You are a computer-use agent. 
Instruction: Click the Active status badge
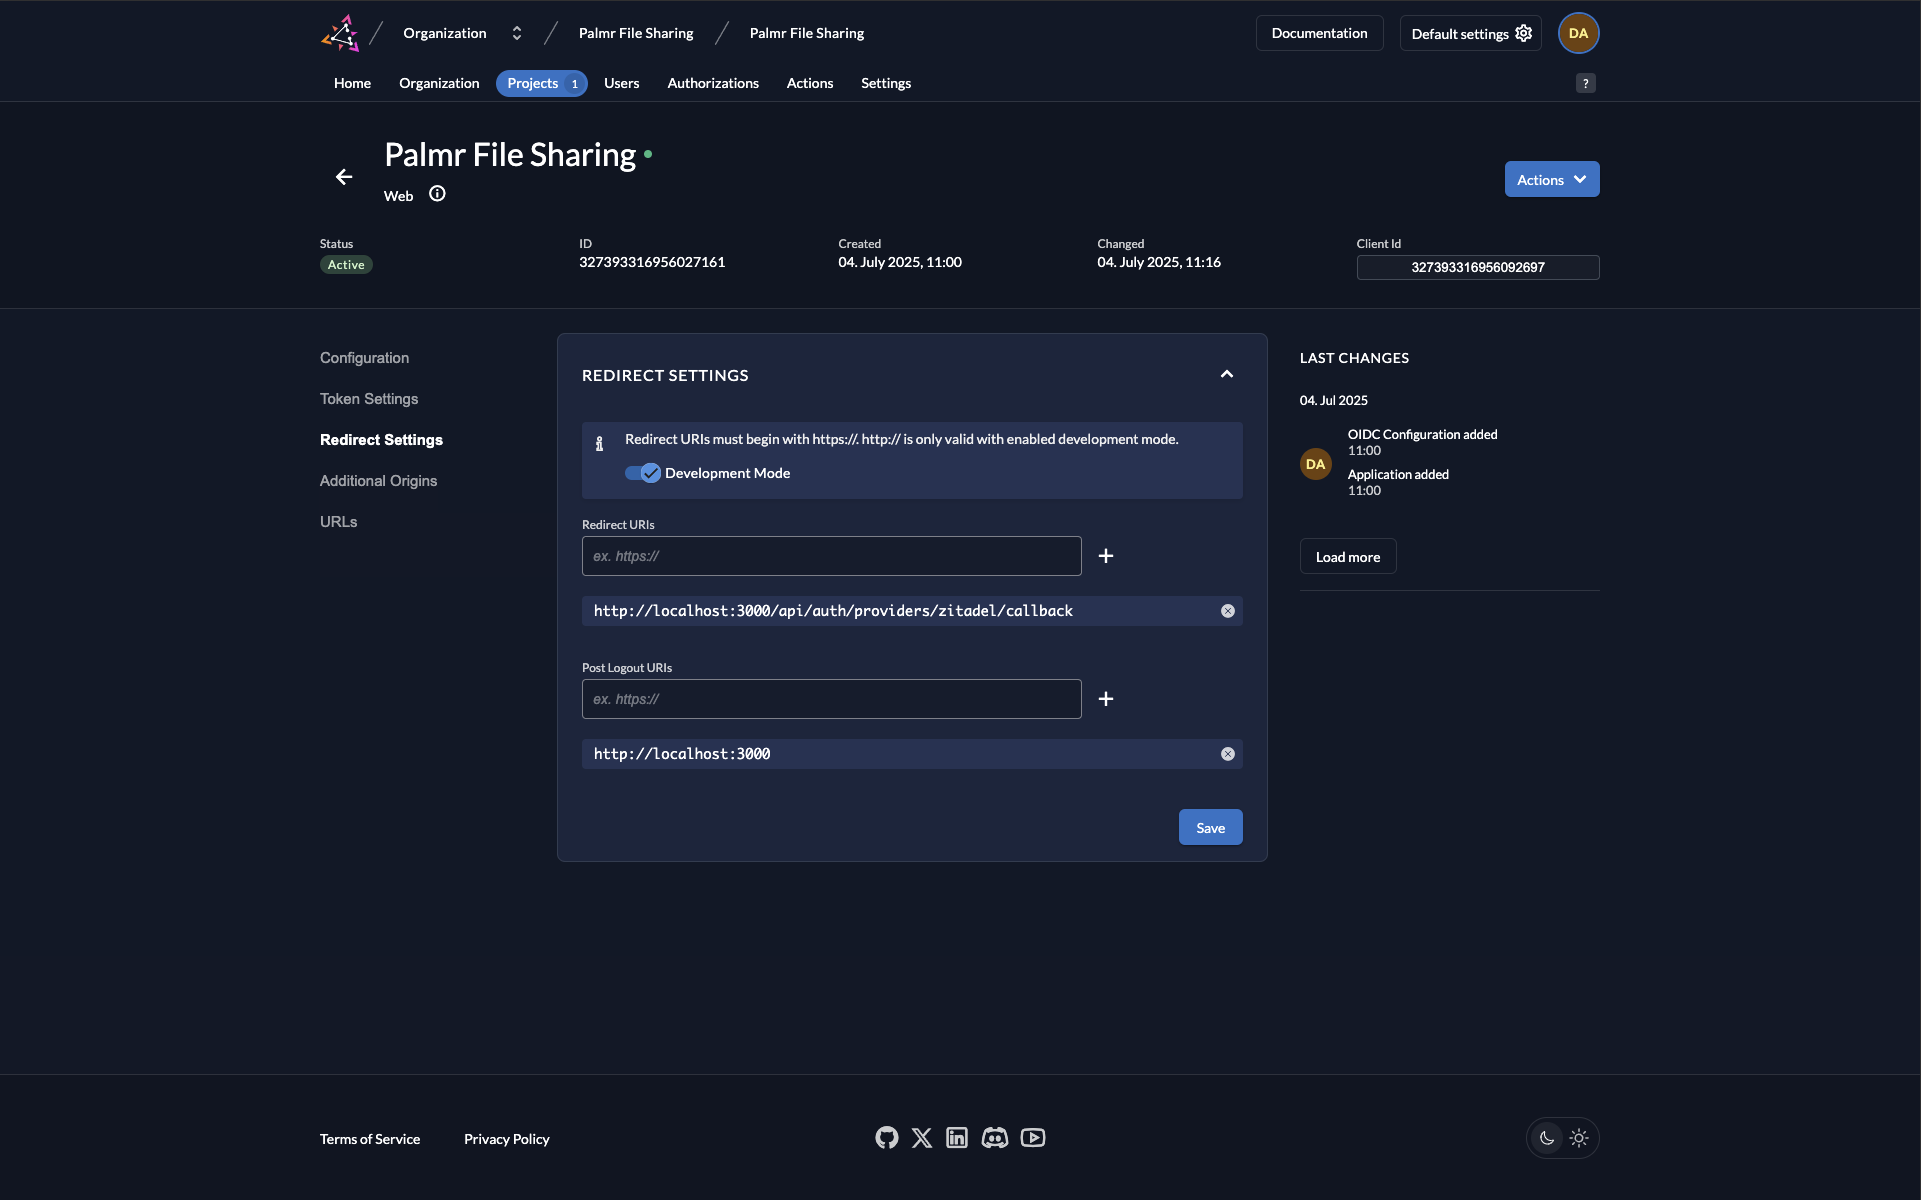[x=346, y=265]
